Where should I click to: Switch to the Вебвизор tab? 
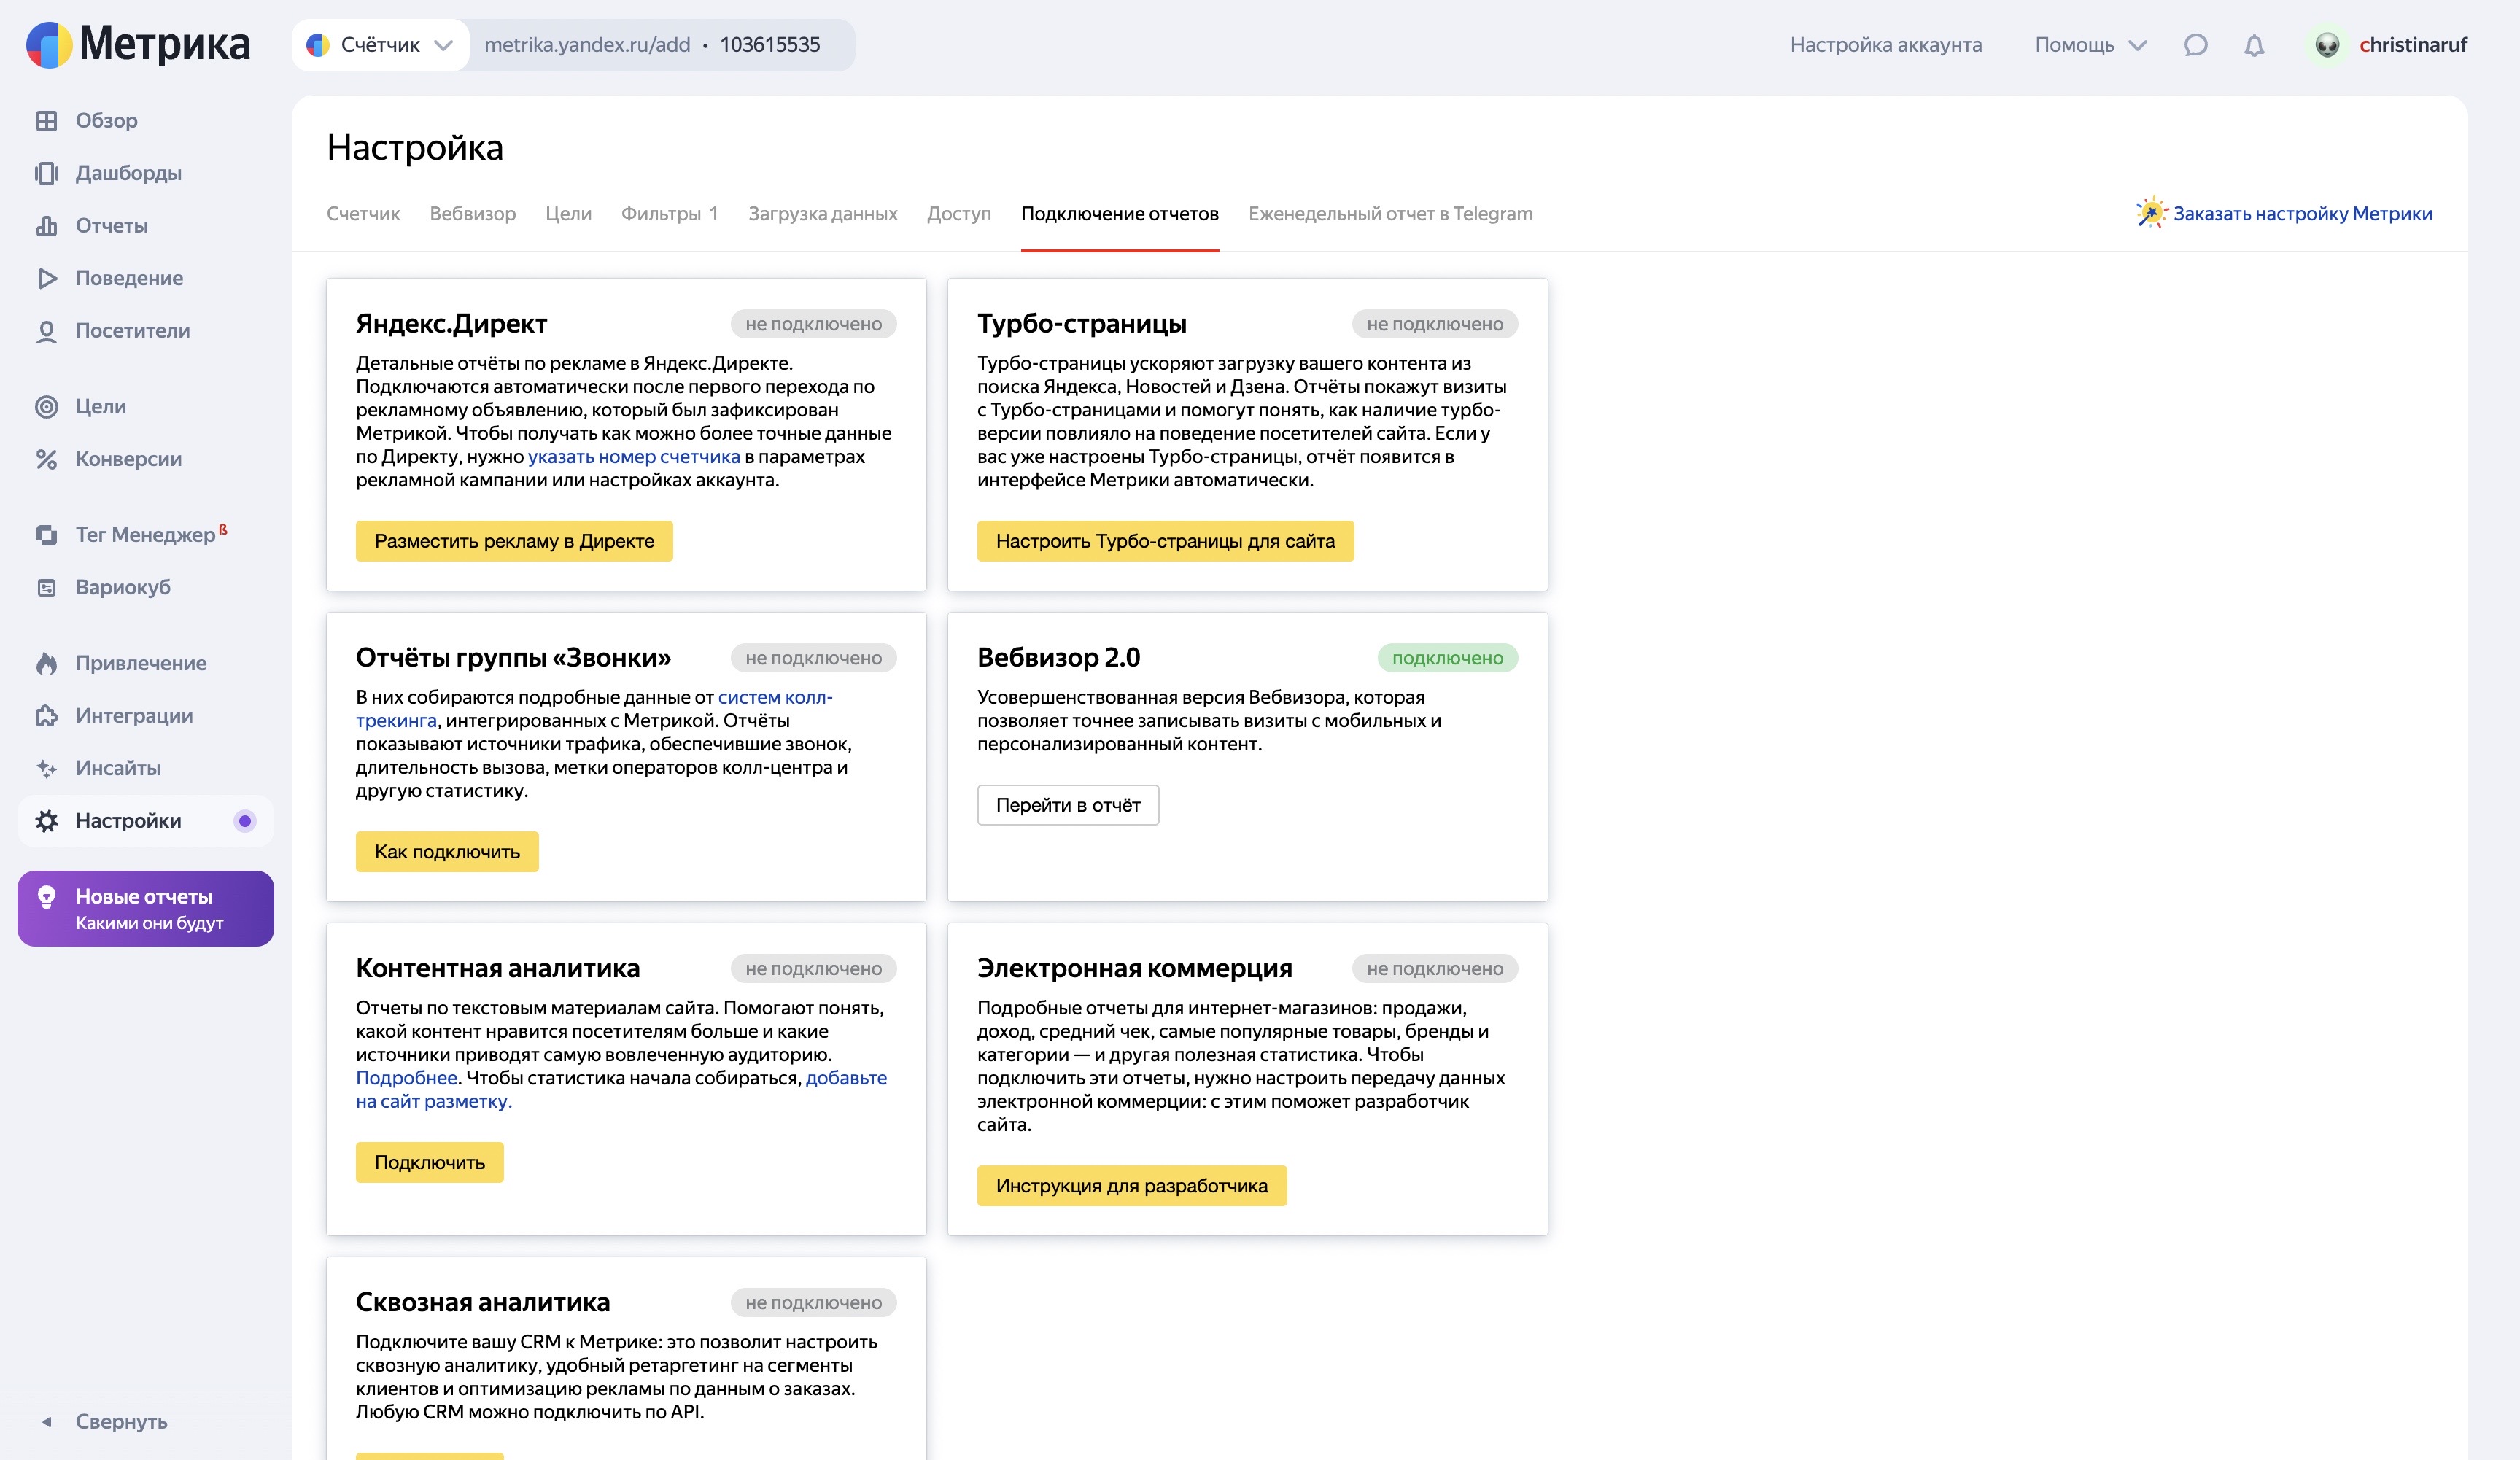pyautogui.click(x=472, y=213)
